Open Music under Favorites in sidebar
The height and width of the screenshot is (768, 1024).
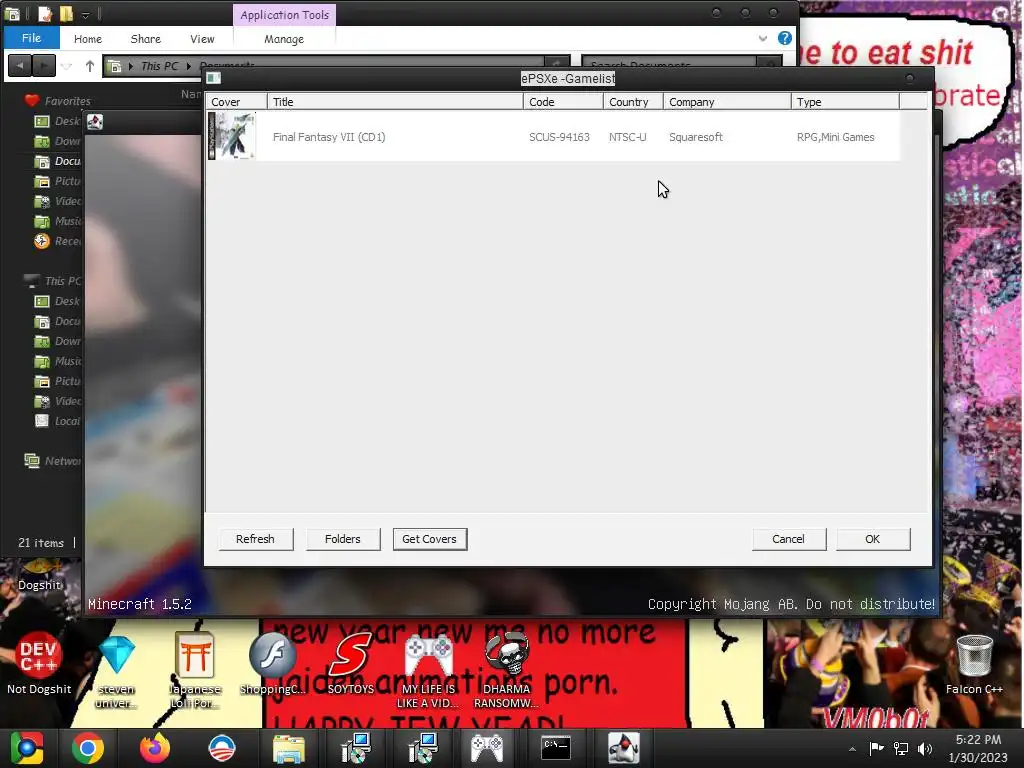[x=57, y=221]
